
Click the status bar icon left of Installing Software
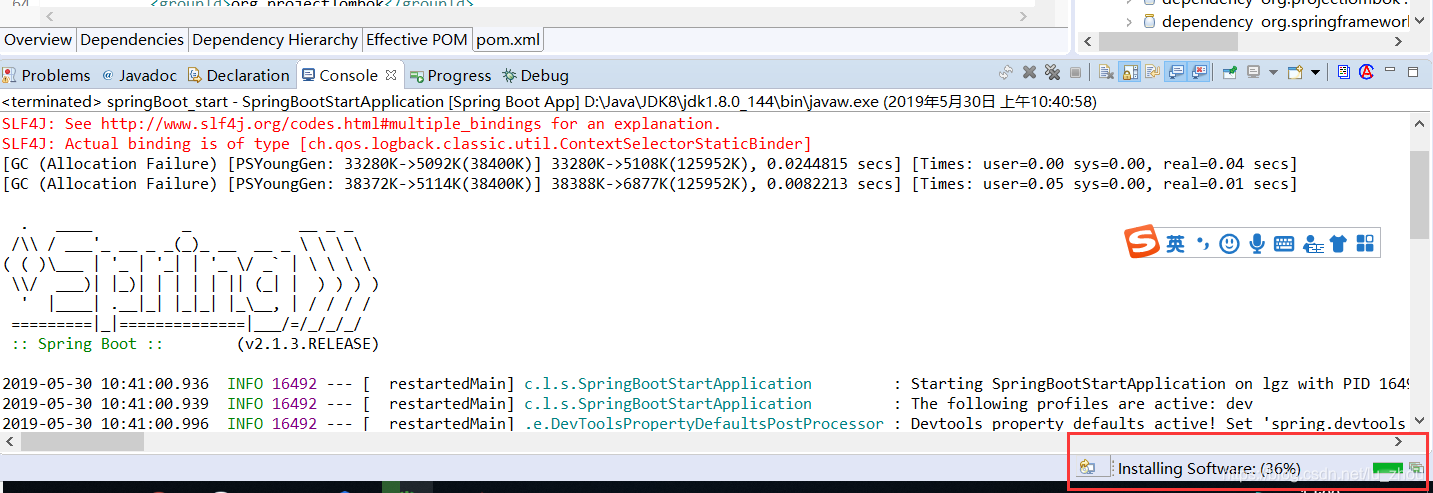1088,468
